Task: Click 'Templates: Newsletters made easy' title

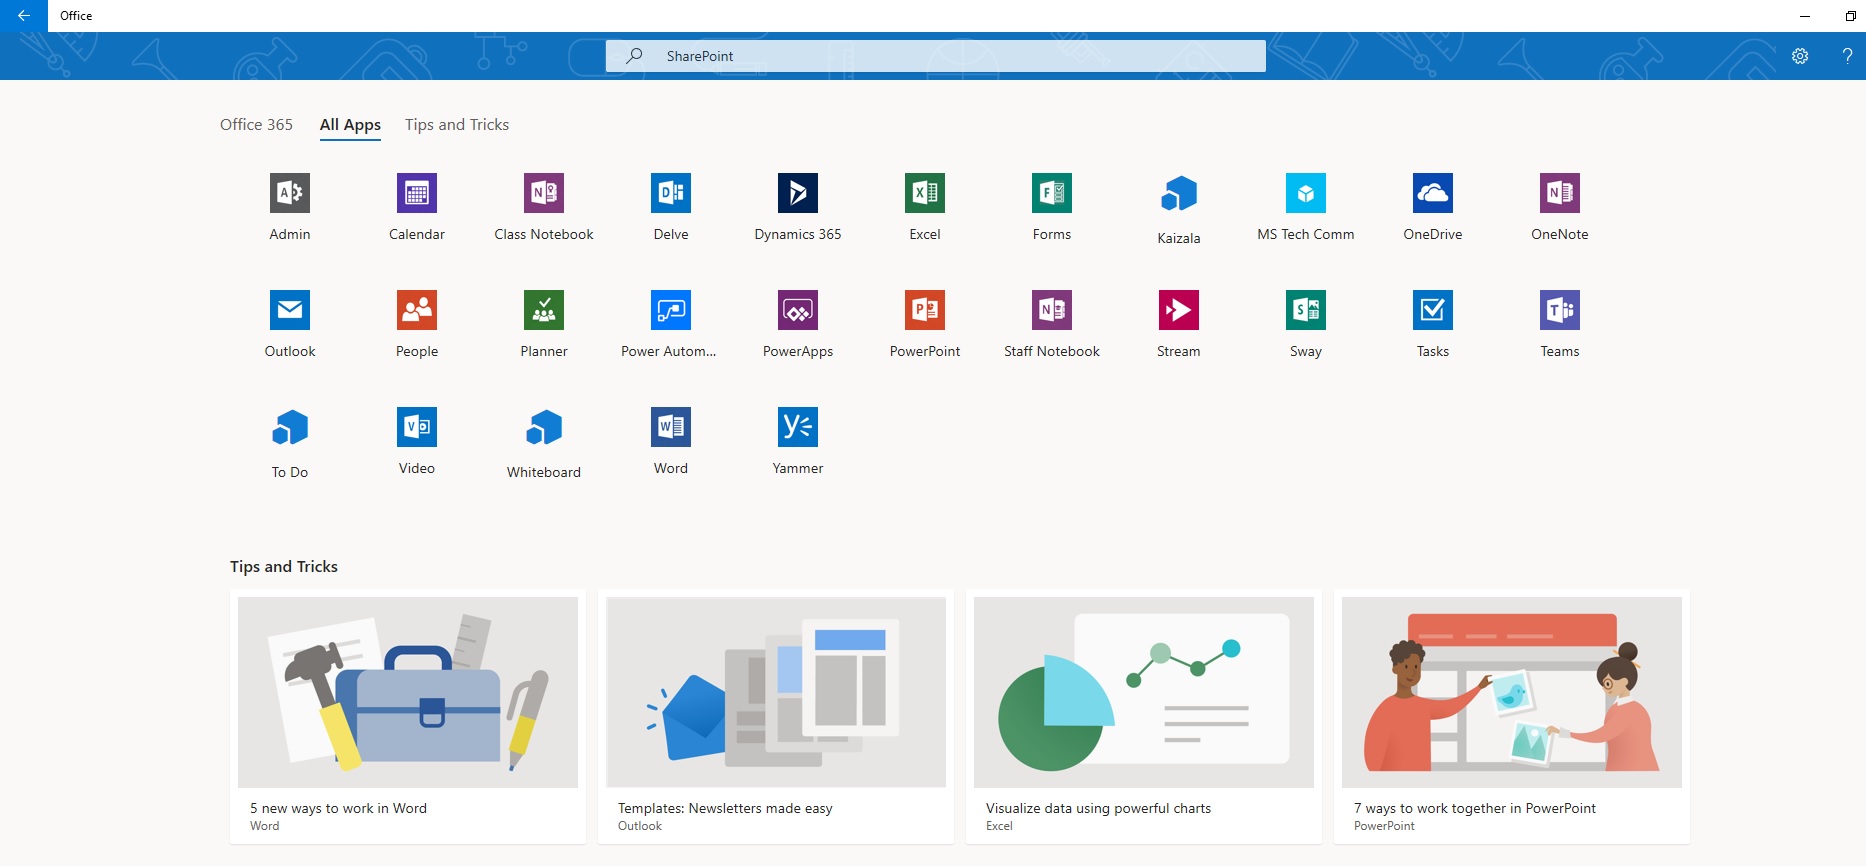Action: pos(725,808)
